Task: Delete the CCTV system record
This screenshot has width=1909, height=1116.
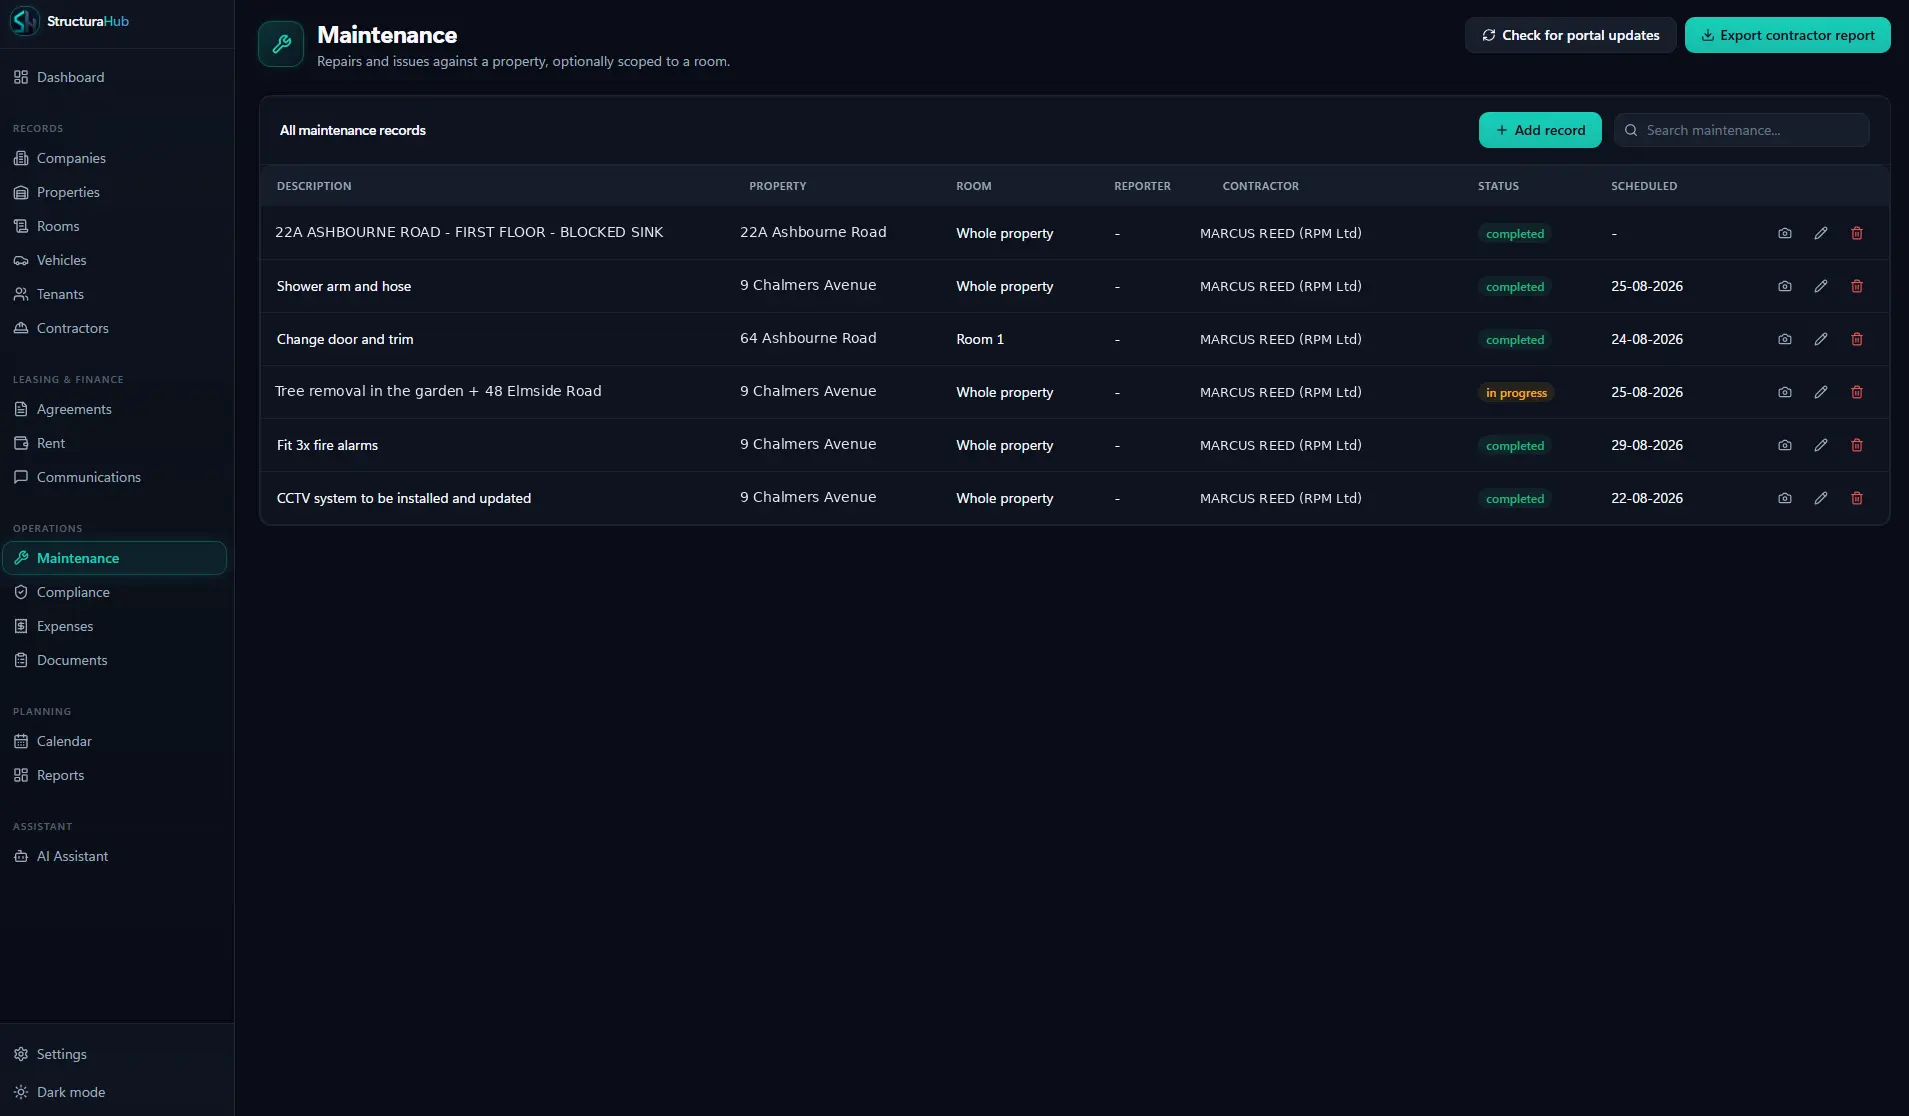Action: (1857, 498)
